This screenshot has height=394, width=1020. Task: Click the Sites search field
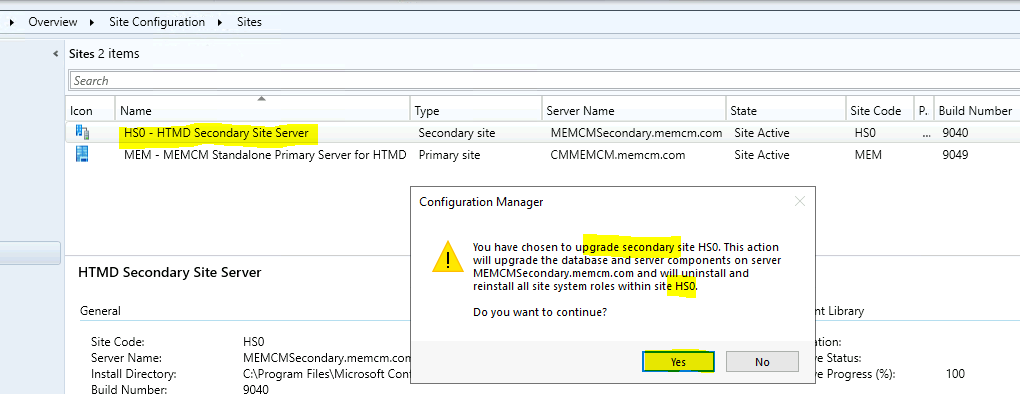pyautogui.click(x=544, y=81)
